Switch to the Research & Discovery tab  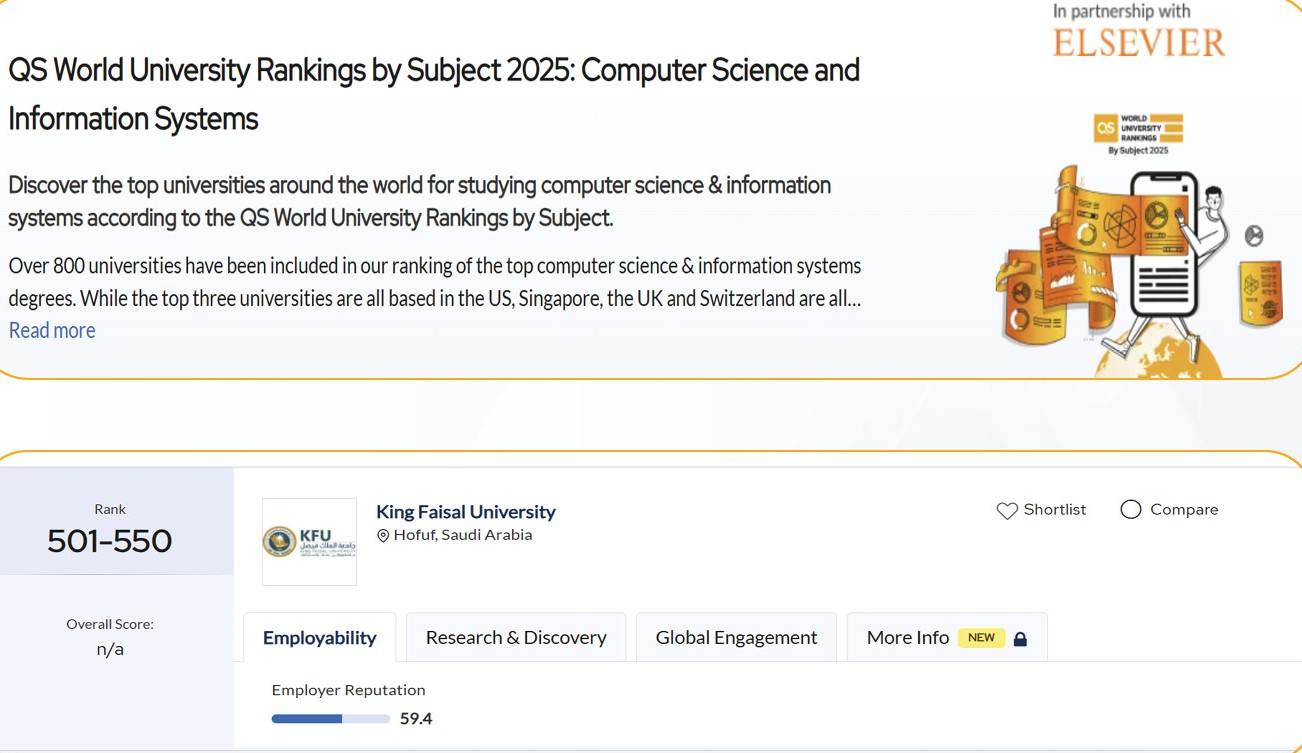[x=516, y=638]
